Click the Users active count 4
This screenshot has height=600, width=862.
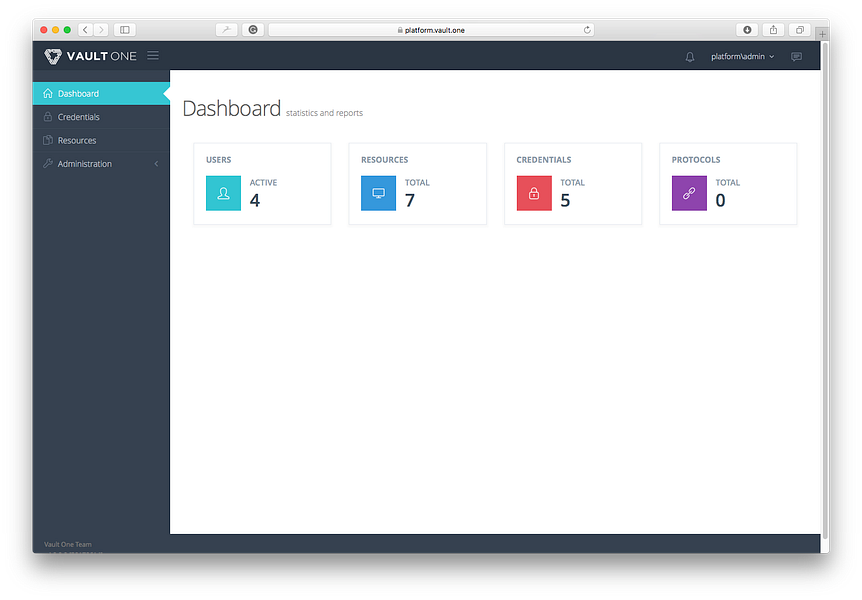(255, 200)
